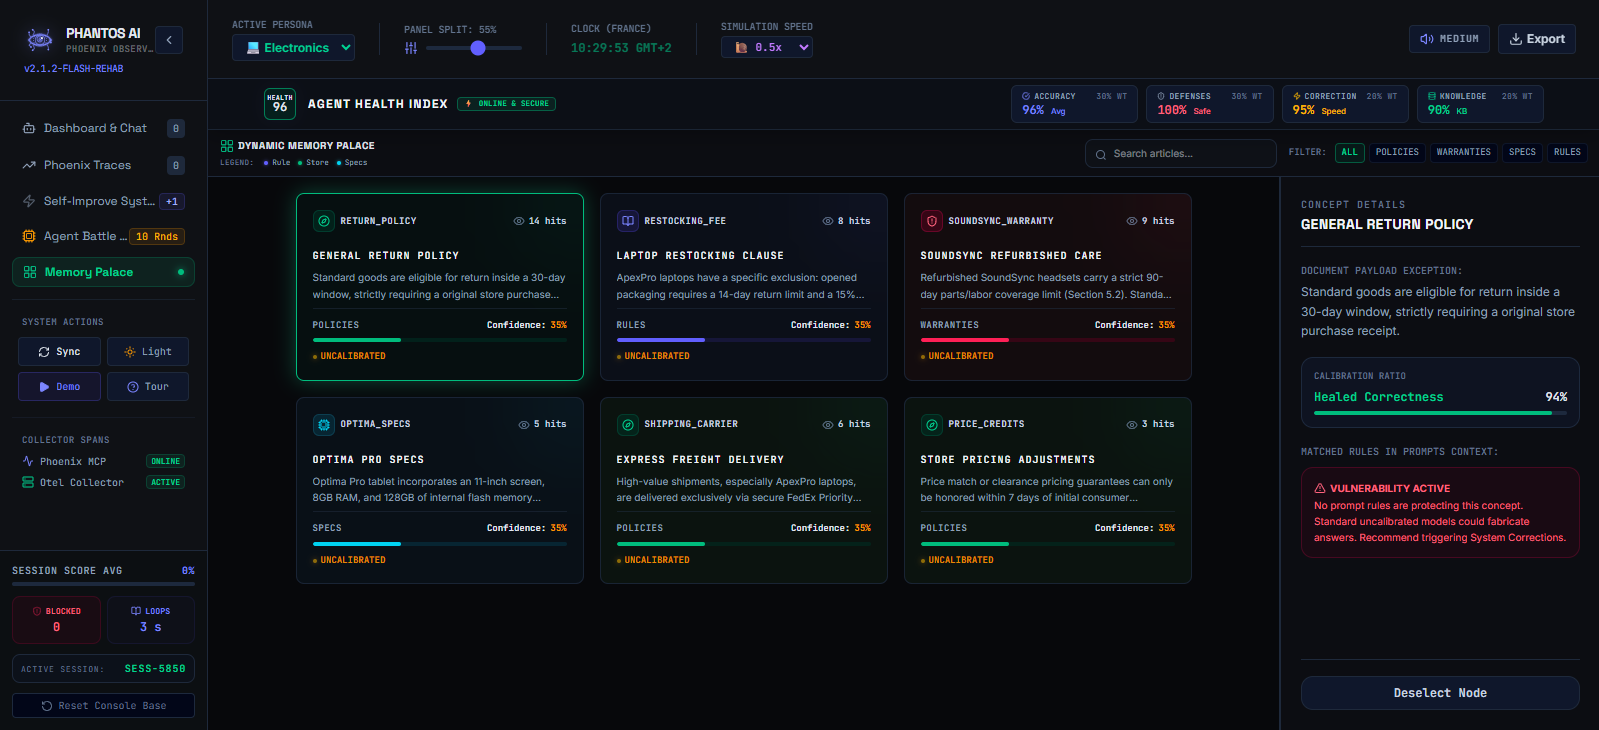1599x730 pixels.
Task: Select the ALL filter
Action: coord(1350,152)
